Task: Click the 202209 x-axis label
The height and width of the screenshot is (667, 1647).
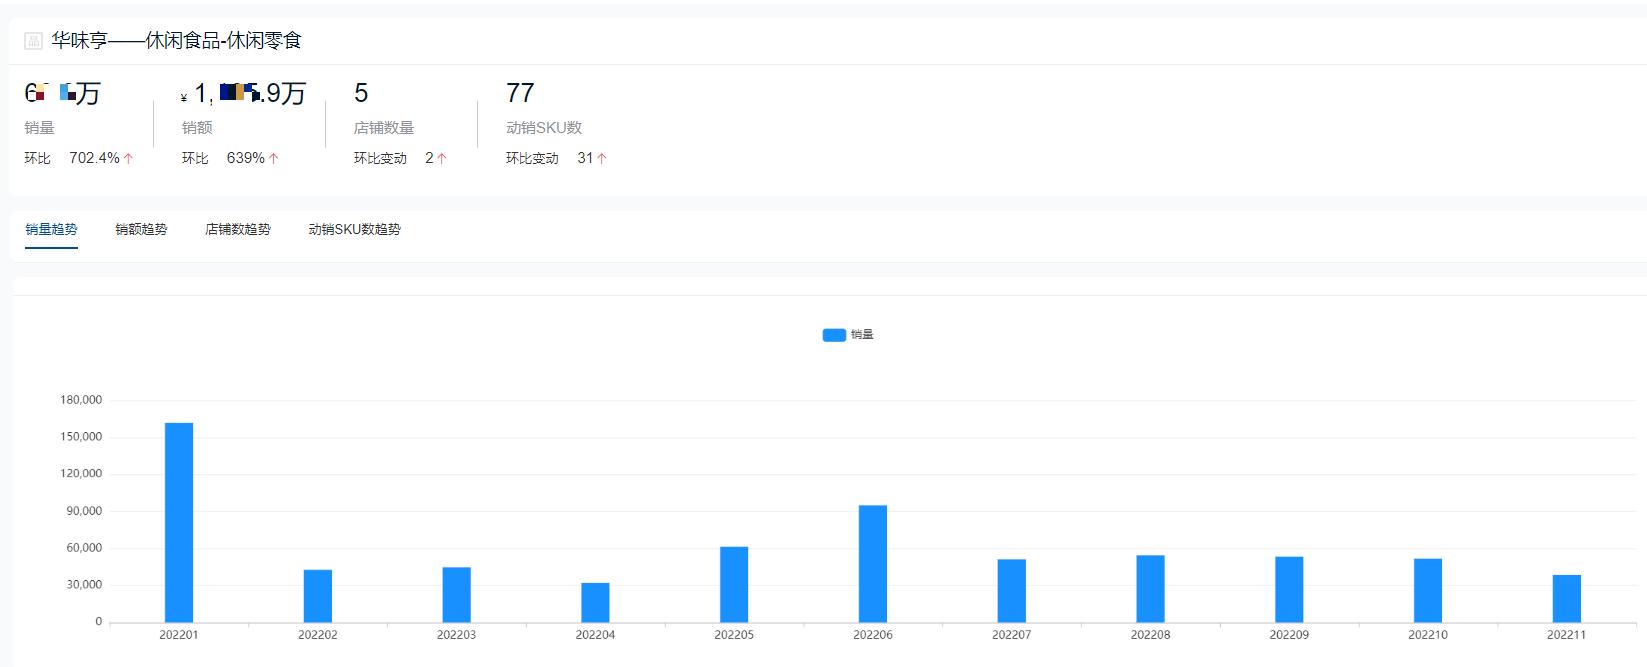Action: point(1289,635)
